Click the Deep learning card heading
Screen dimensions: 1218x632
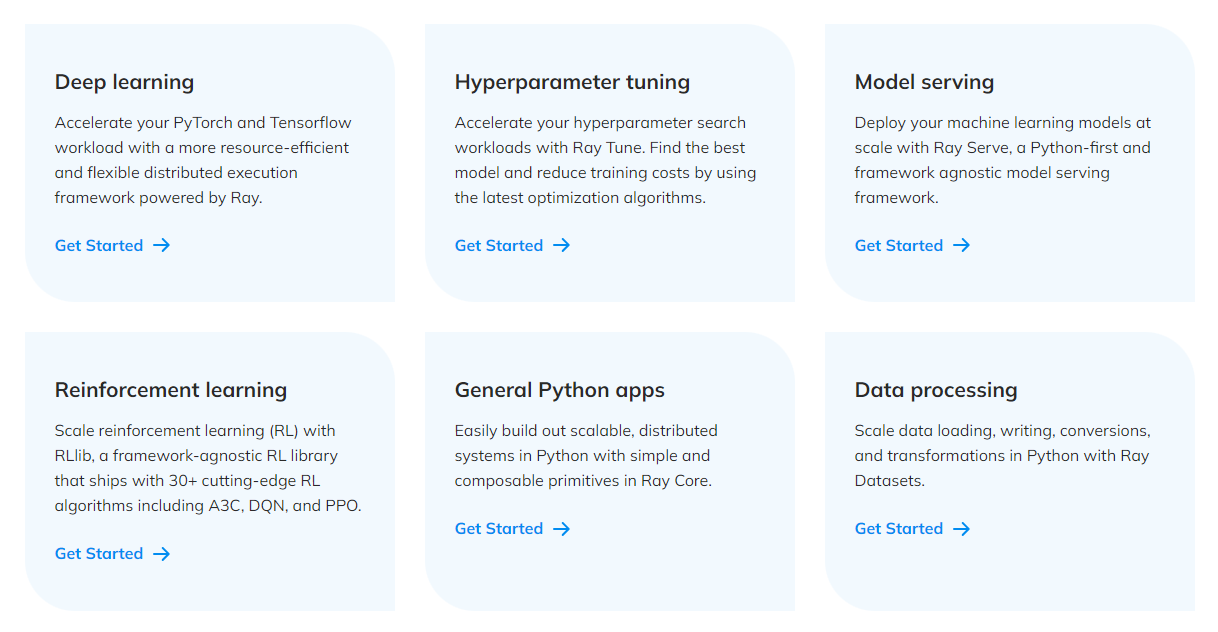pos(125,82)
